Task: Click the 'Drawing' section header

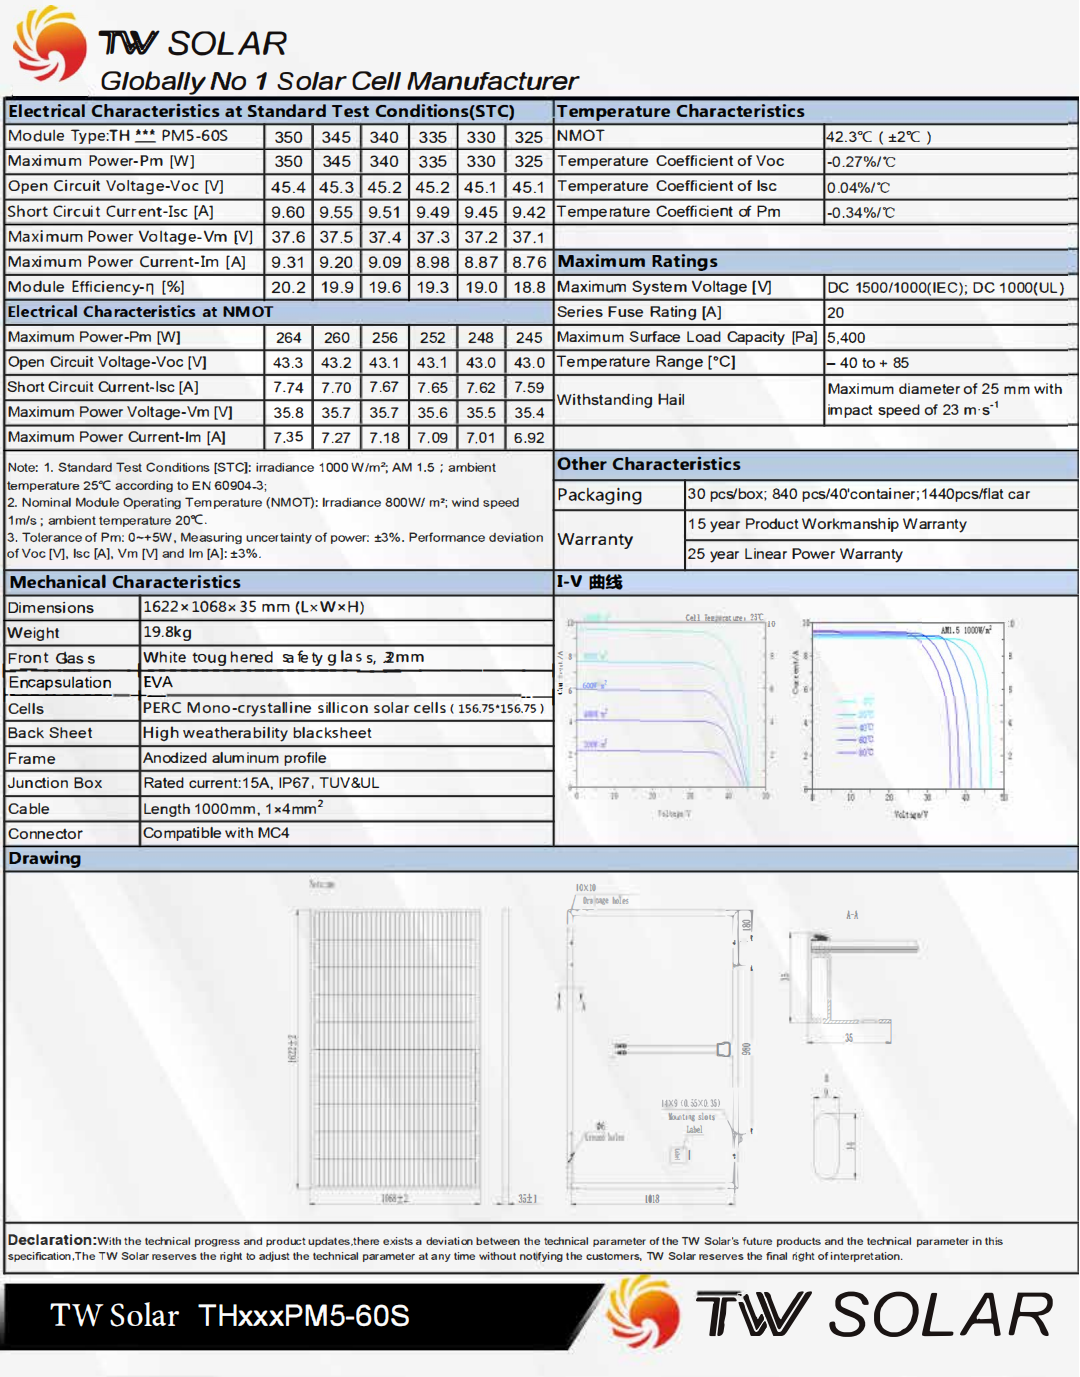Action: 45,858
